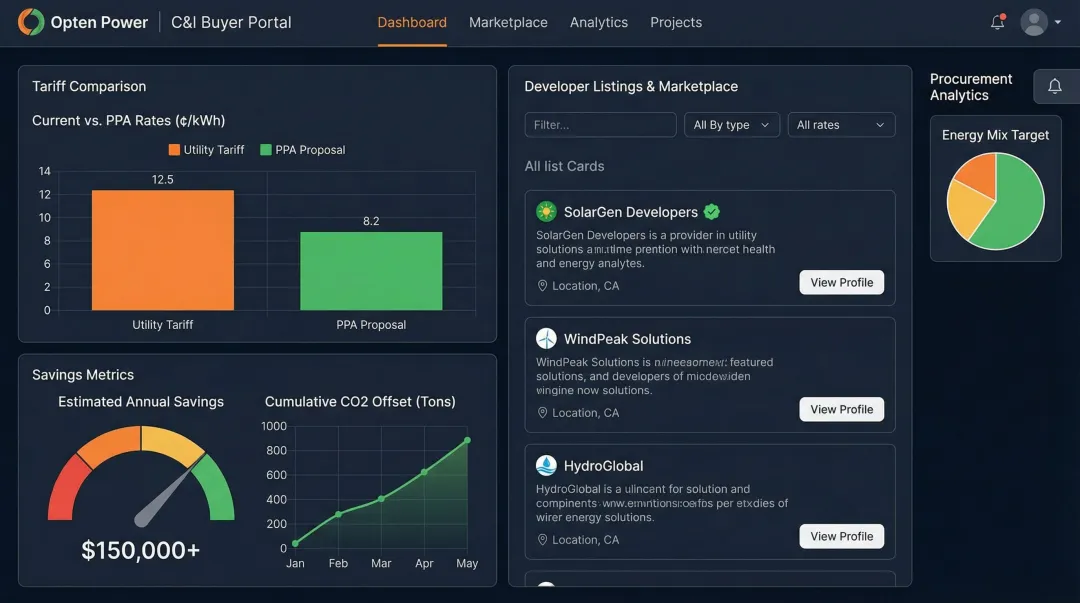This screenshot has height=603, width=1080.
Task: Open the All By type dropdown
Action: click(x=732, y=125)
